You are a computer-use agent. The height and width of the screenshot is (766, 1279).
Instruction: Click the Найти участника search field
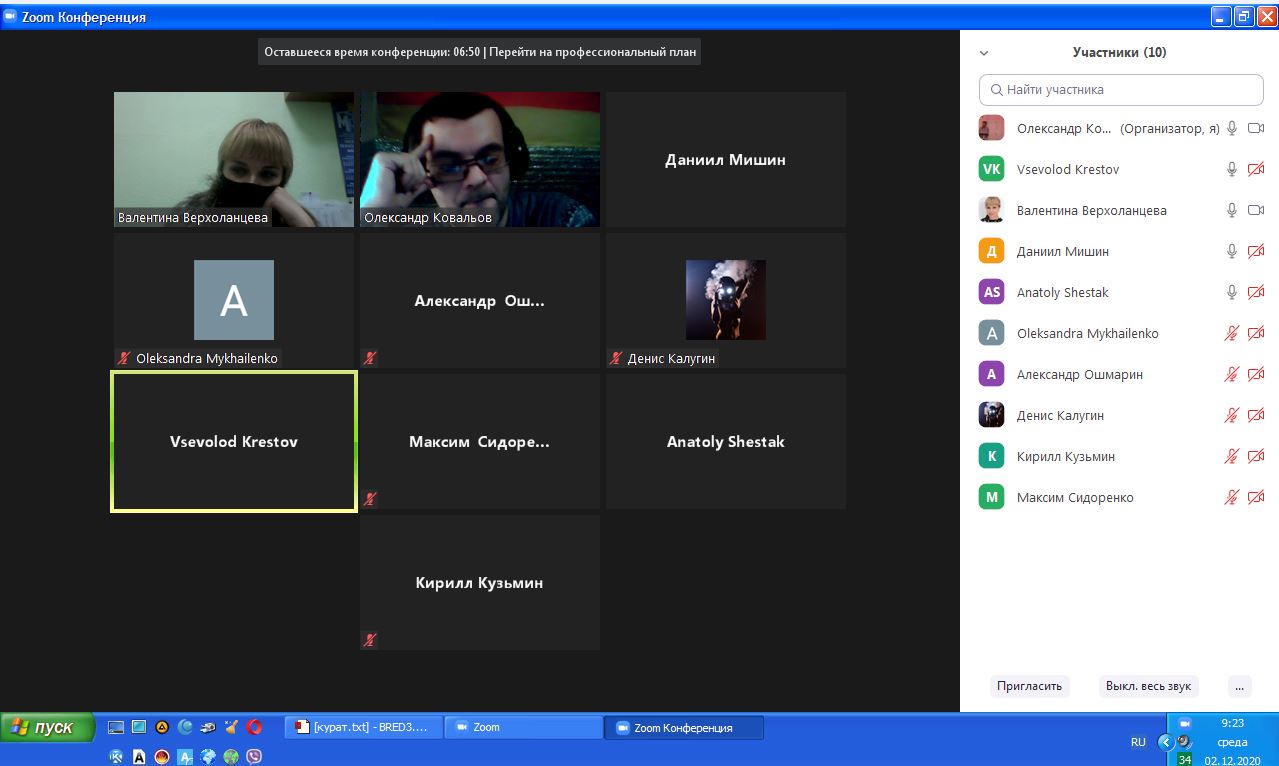(1121, 90)
